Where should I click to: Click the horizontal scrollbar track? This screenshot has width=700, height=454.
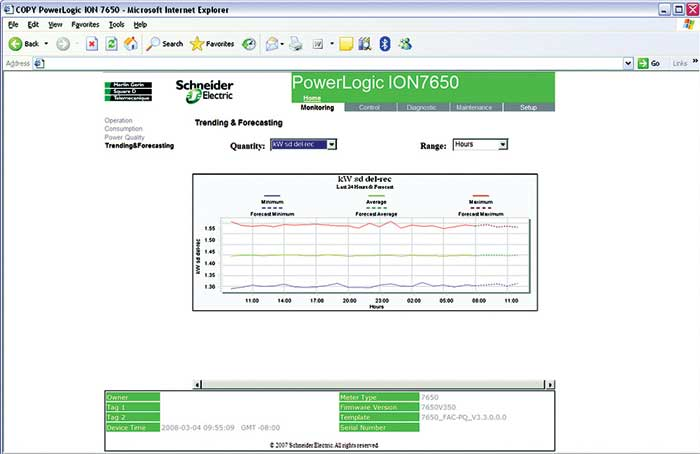tap(374, 384)
